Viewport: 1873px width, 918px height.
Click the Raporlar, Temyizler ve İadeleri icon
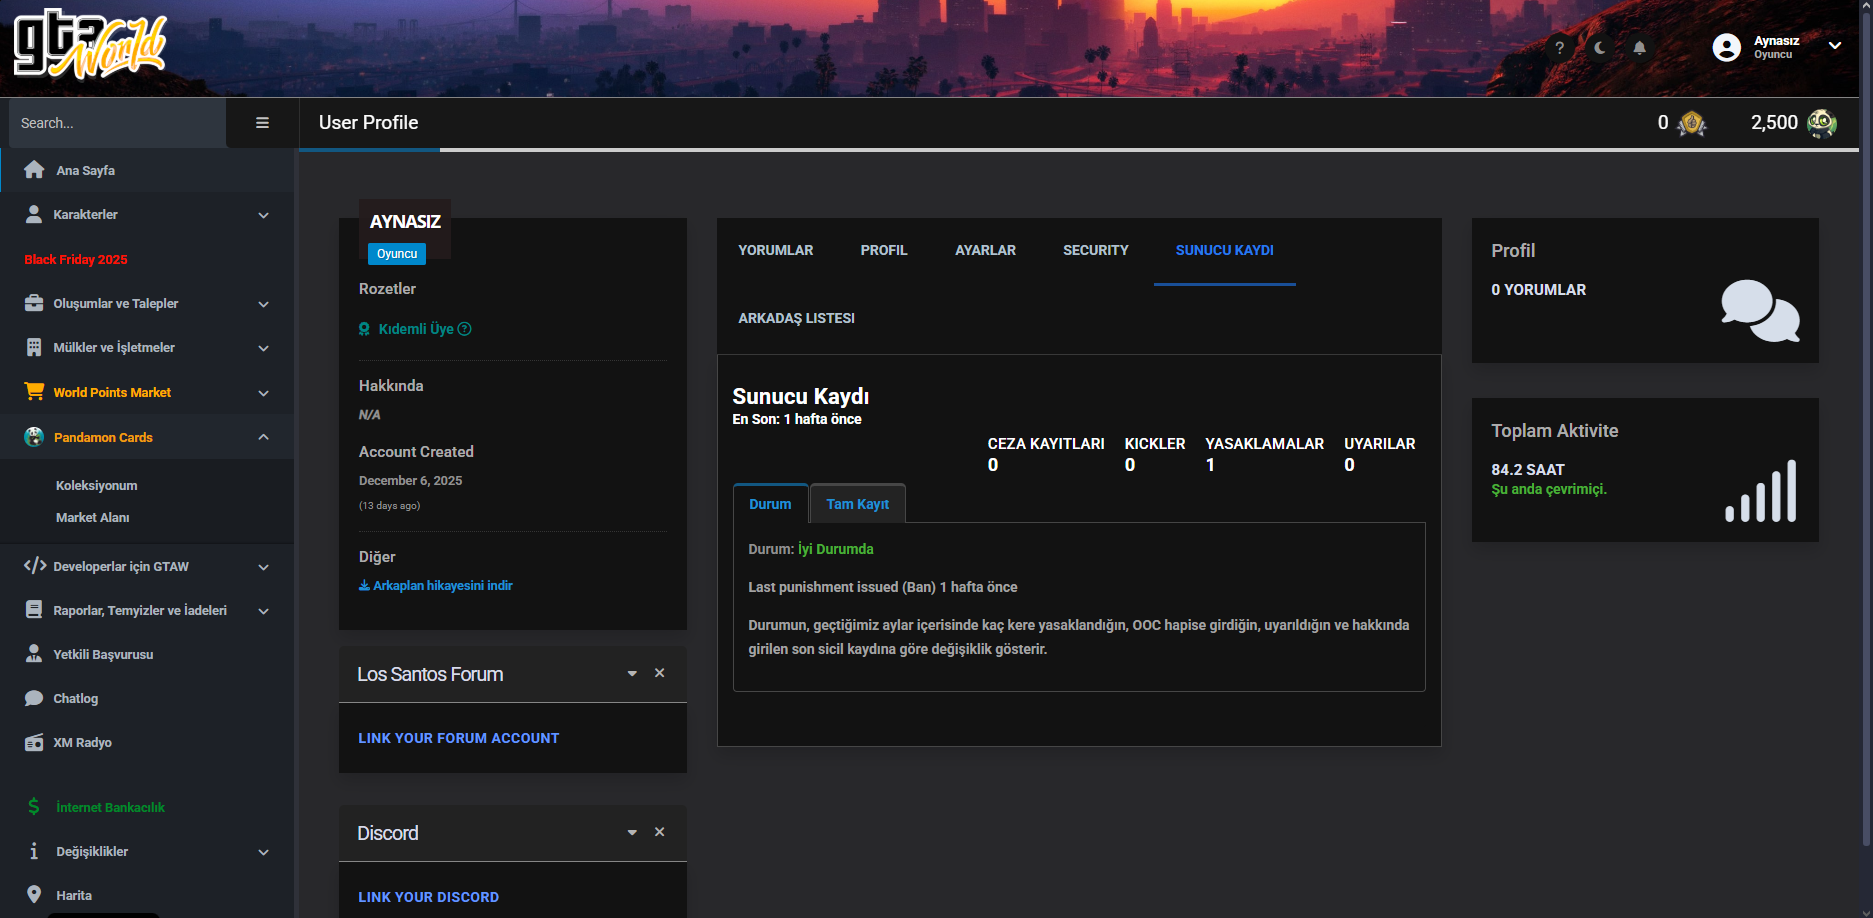[34, 610]
